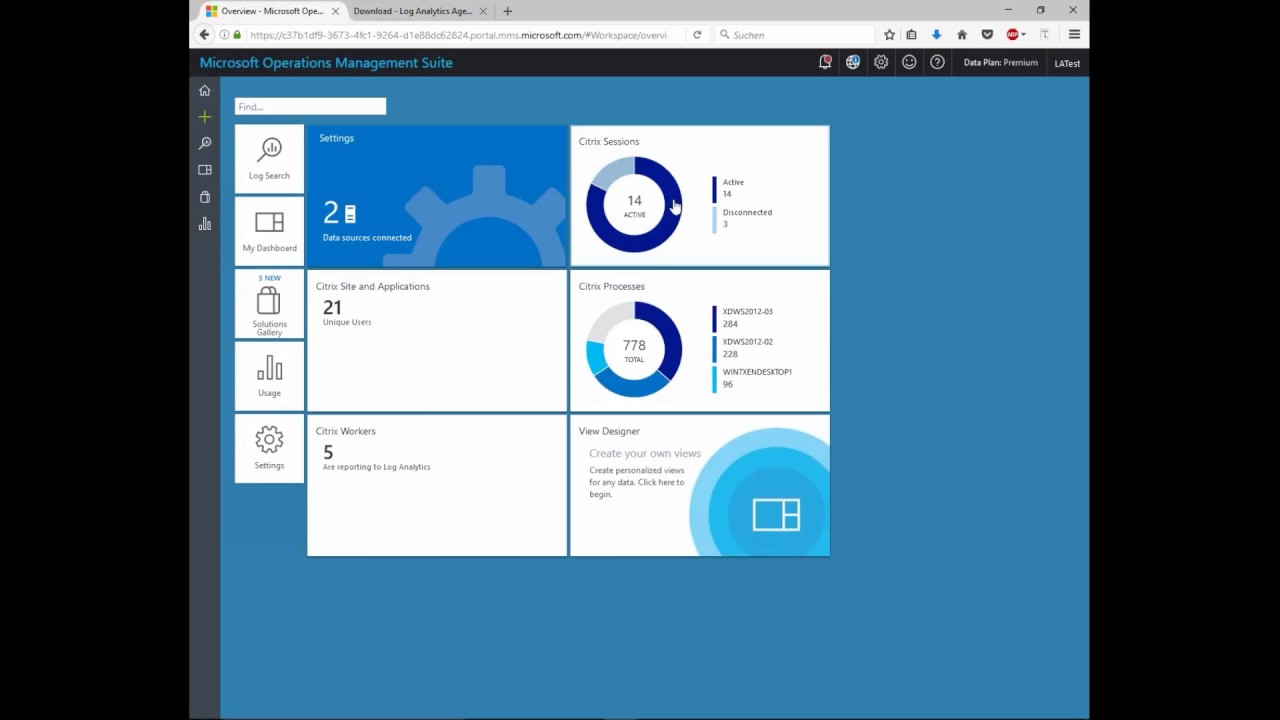The height and width of the screenshot is (720, 1280).
Task: Open the sidebar bar chart usage icon
Action: (x=205, y=224)
